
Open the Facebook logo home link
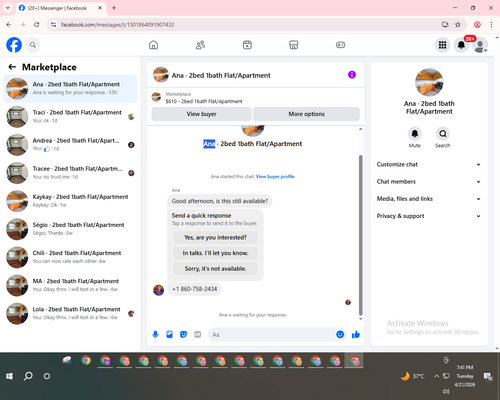click(x=14, y=45)
